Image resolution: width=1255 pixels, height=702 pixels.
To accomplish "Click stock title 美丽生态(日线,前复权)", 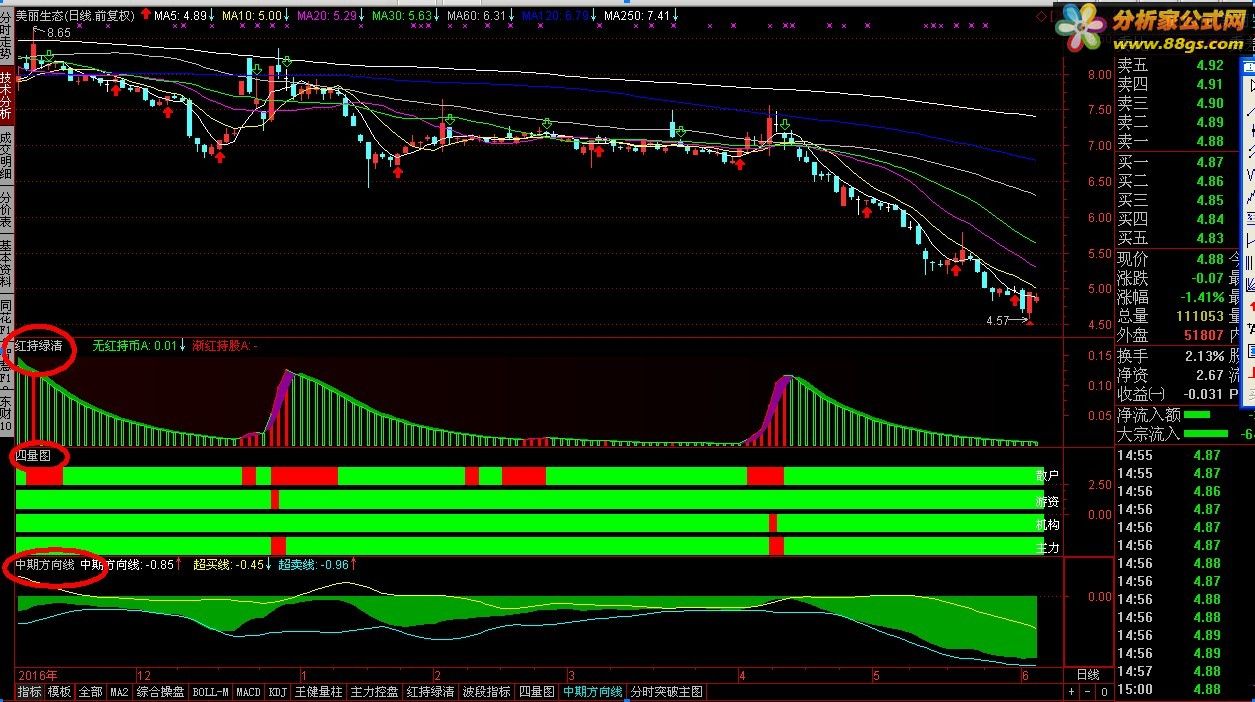I will [x=75, y=16].
